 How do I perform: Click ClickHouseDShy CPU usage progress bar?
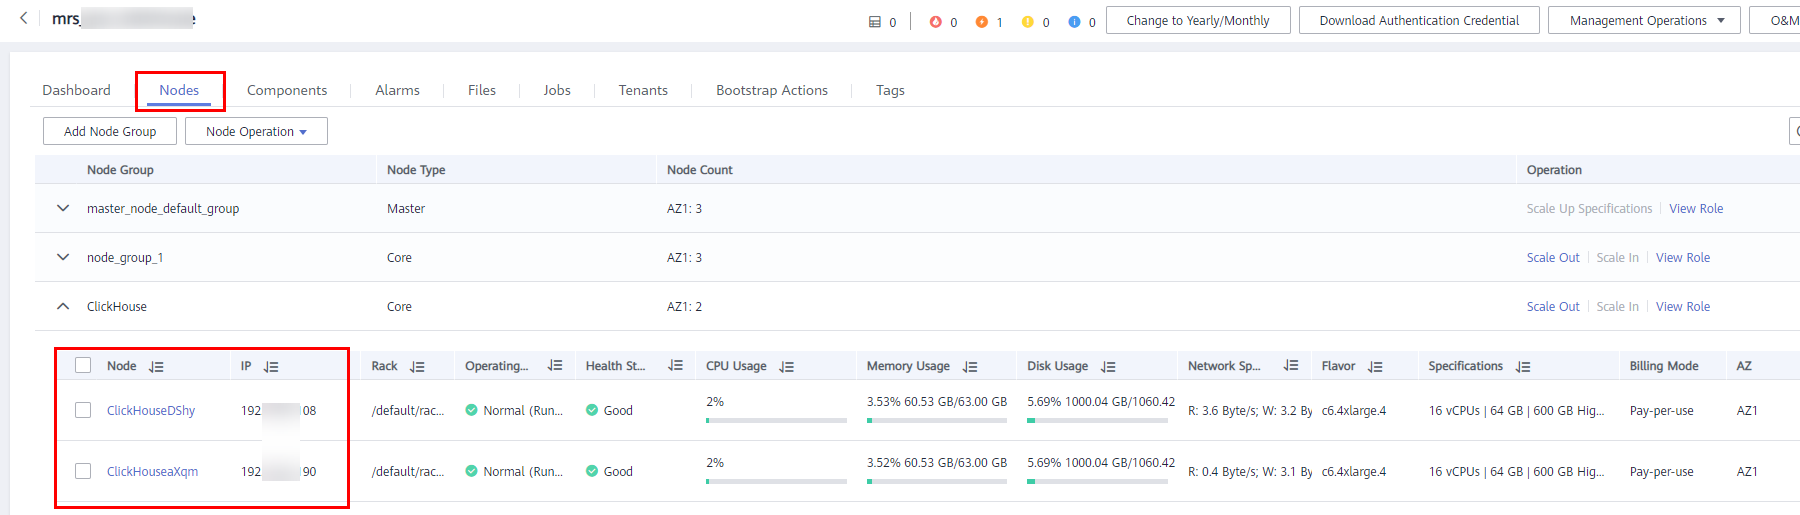coord(775,420)
